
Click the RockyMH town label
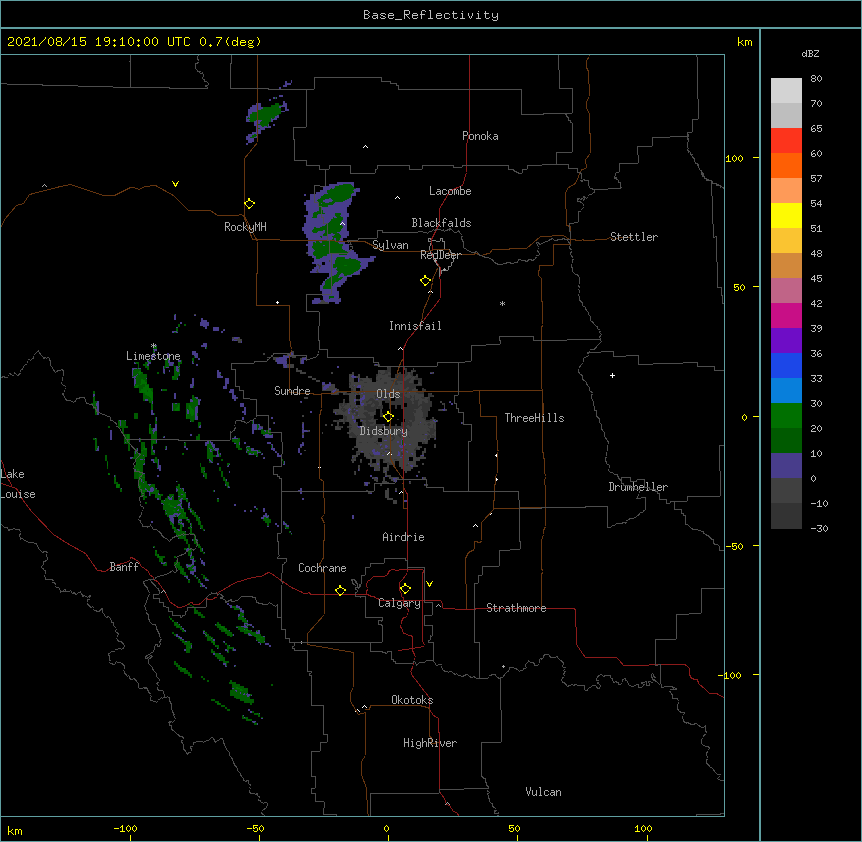[x=245, y=227]
